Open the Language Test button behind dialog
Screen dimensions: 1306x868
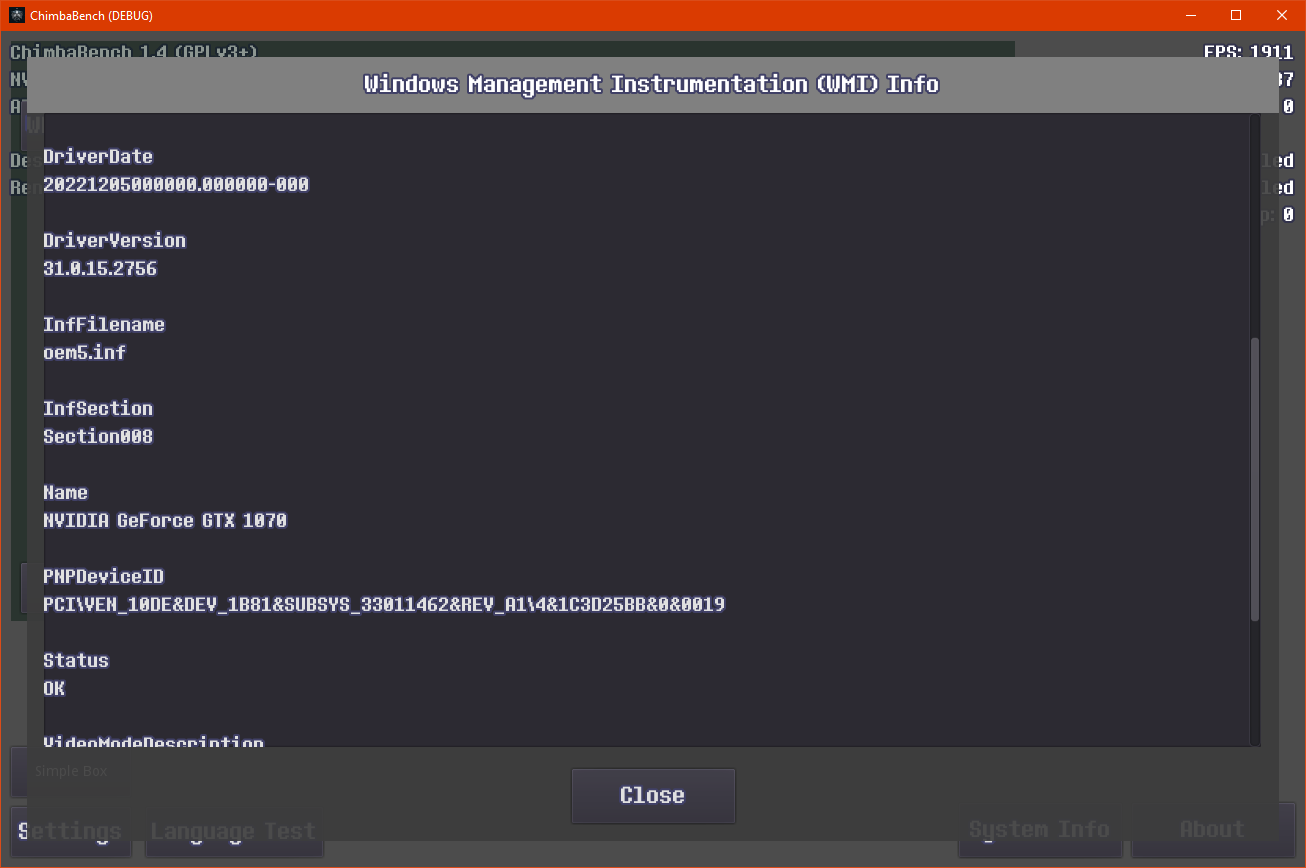tap(233, 831)
